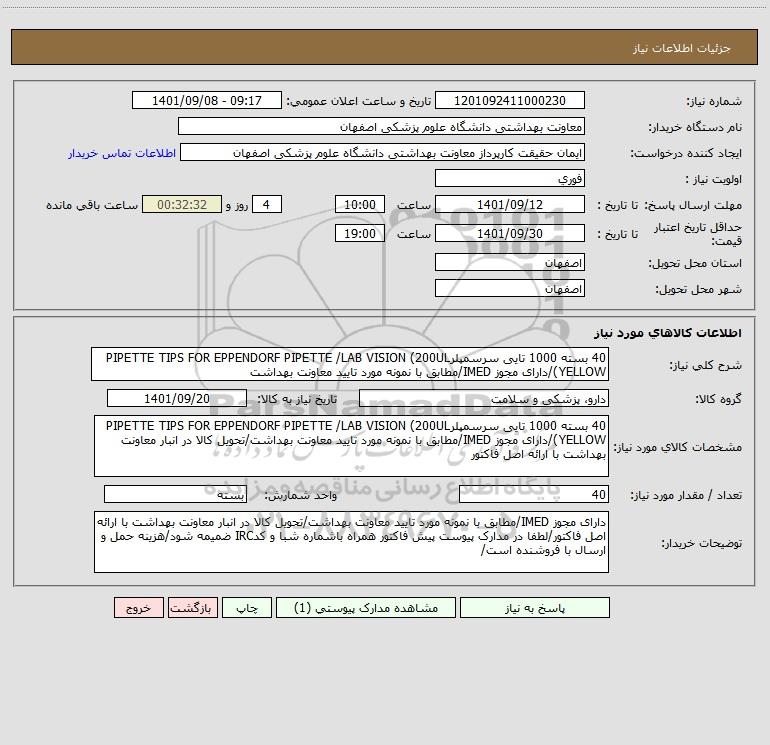Click the response deadline time 10:00
This screenshot has width=770, height=745.
coord(359,205)
